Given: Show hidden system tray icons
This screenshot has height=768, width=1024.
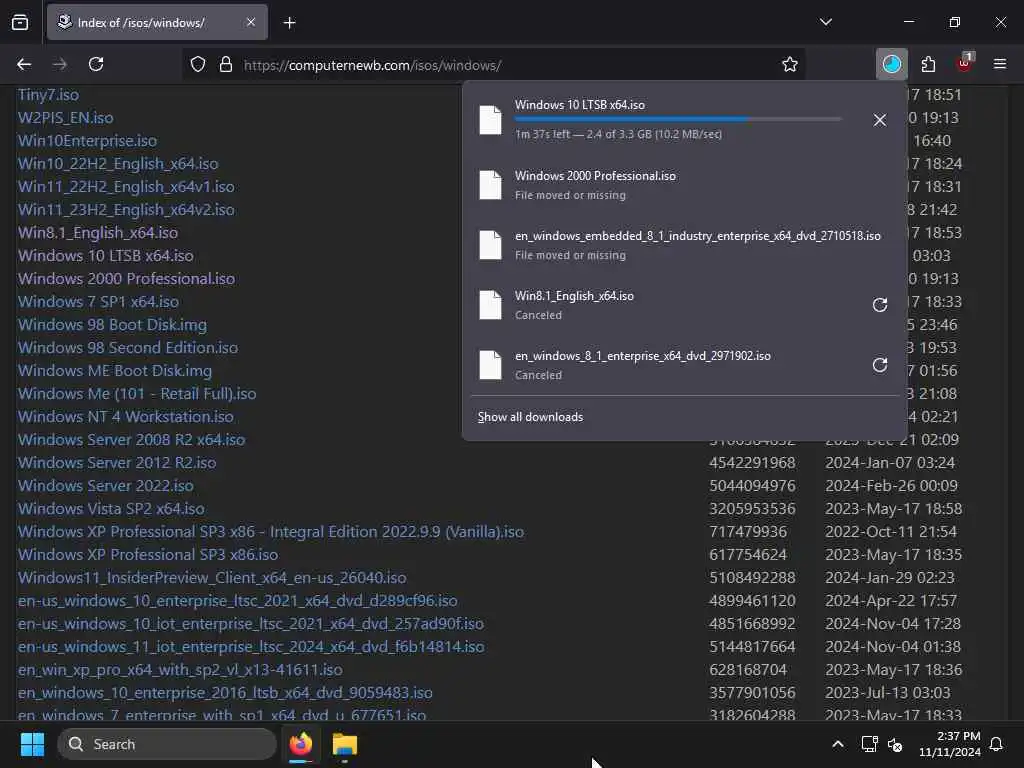Looking at the screenshot, I should 838,744.
